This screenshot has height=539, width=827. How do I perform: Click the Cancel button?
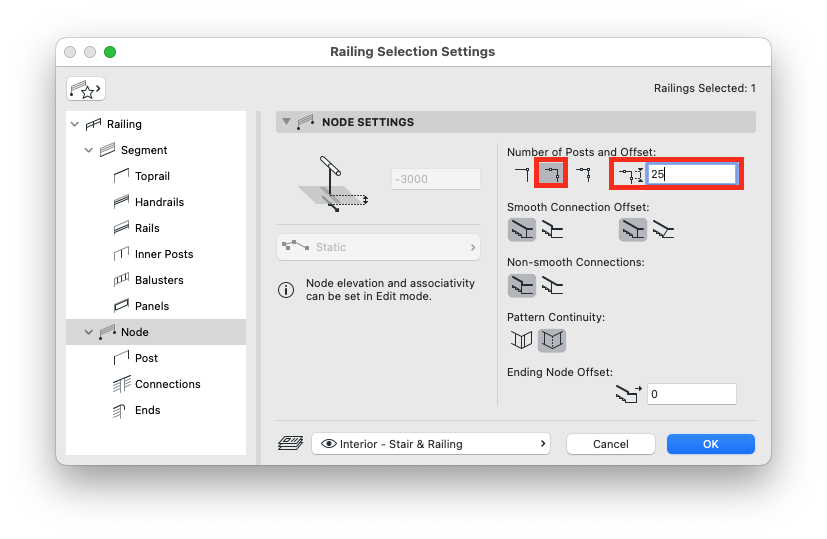[610, 444]
